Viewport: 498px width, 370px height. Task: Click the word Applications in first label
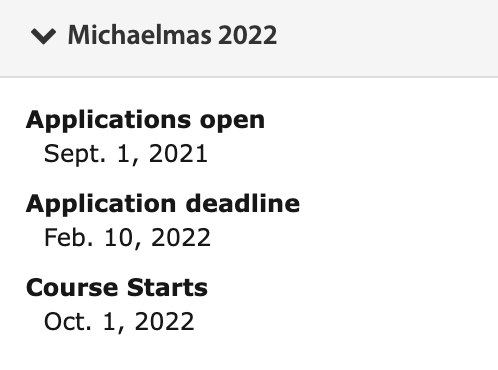click(x=109, y=120)
